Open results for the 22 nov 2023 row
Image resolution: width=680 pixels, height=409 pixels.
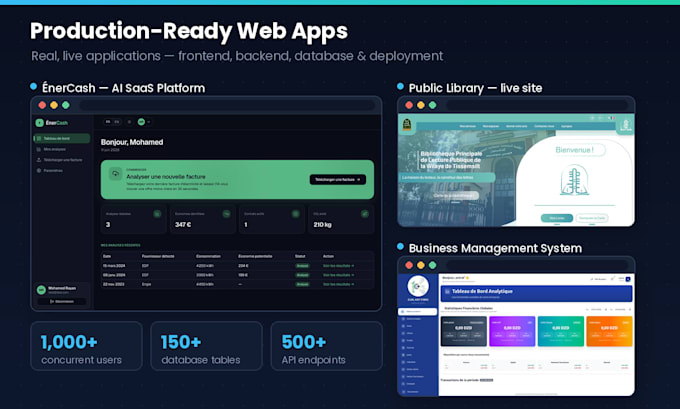(x=338, y=284)
